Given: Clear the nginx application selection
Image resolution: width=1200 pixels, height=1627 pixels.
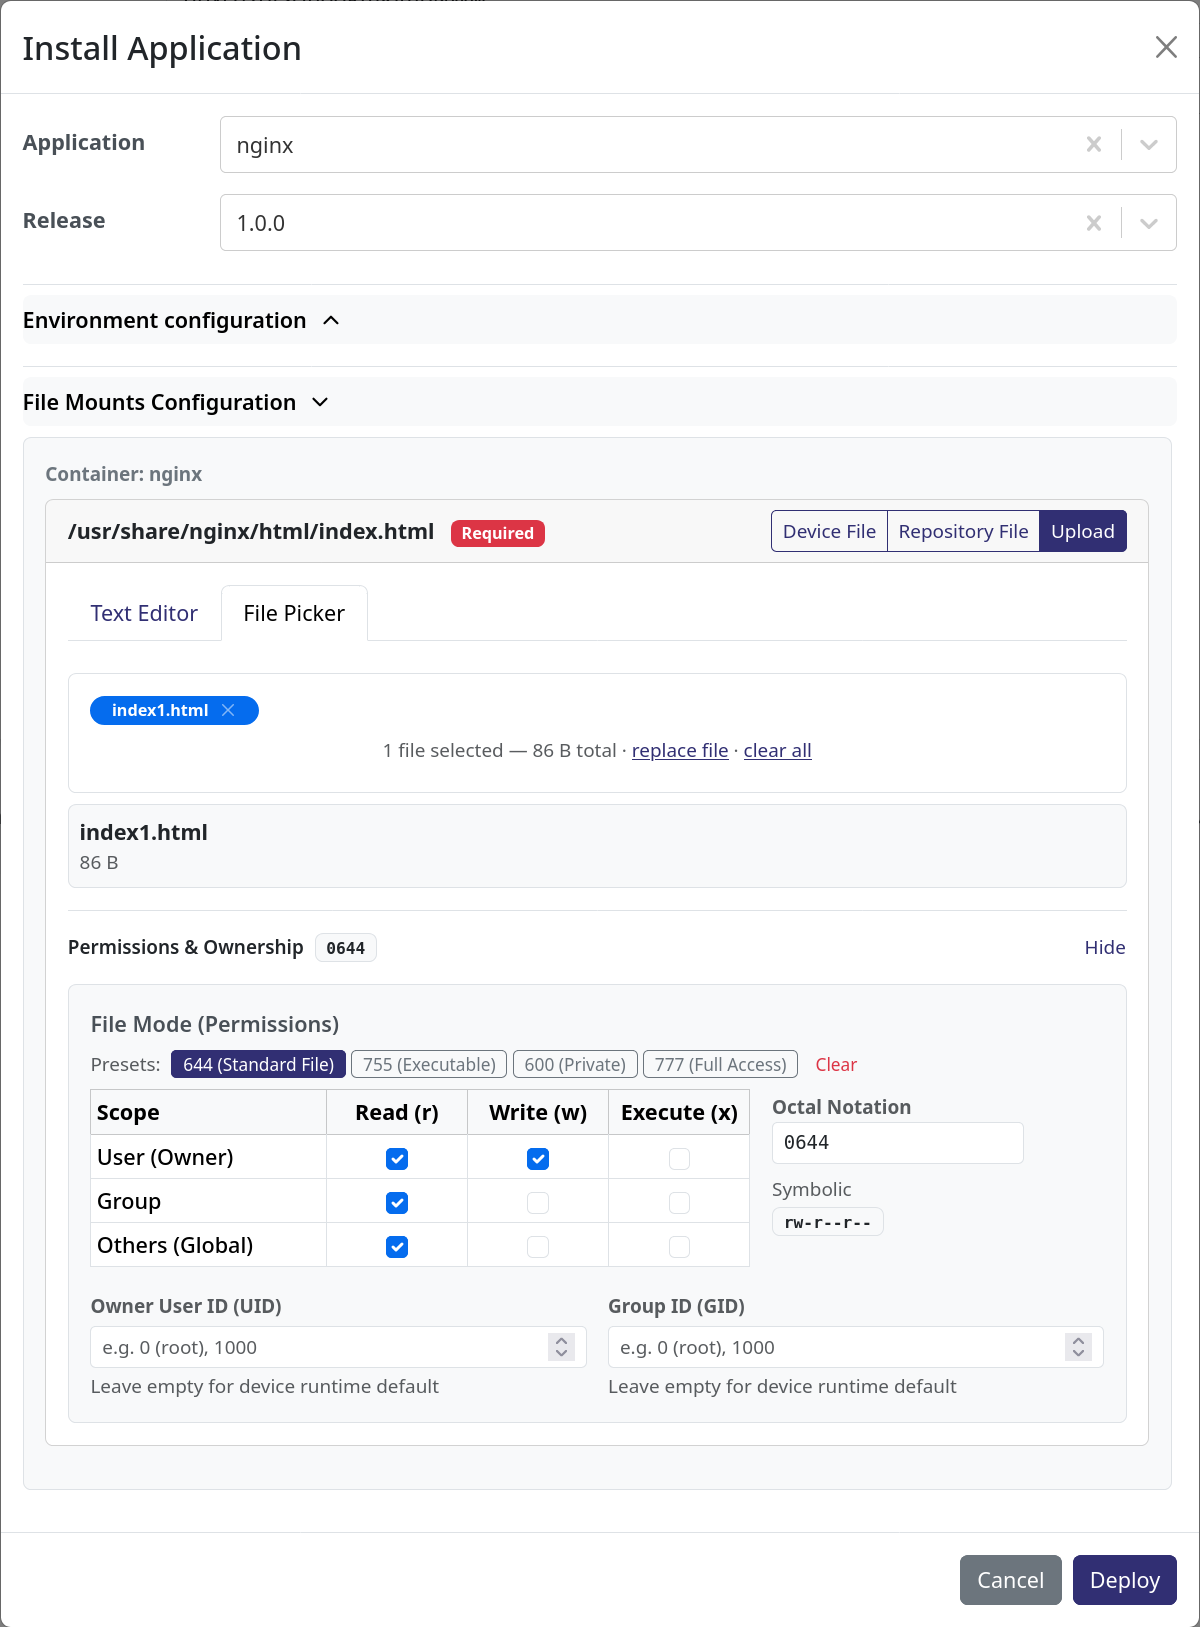Looking at the screenshot, I should [x=1094, y=145].
